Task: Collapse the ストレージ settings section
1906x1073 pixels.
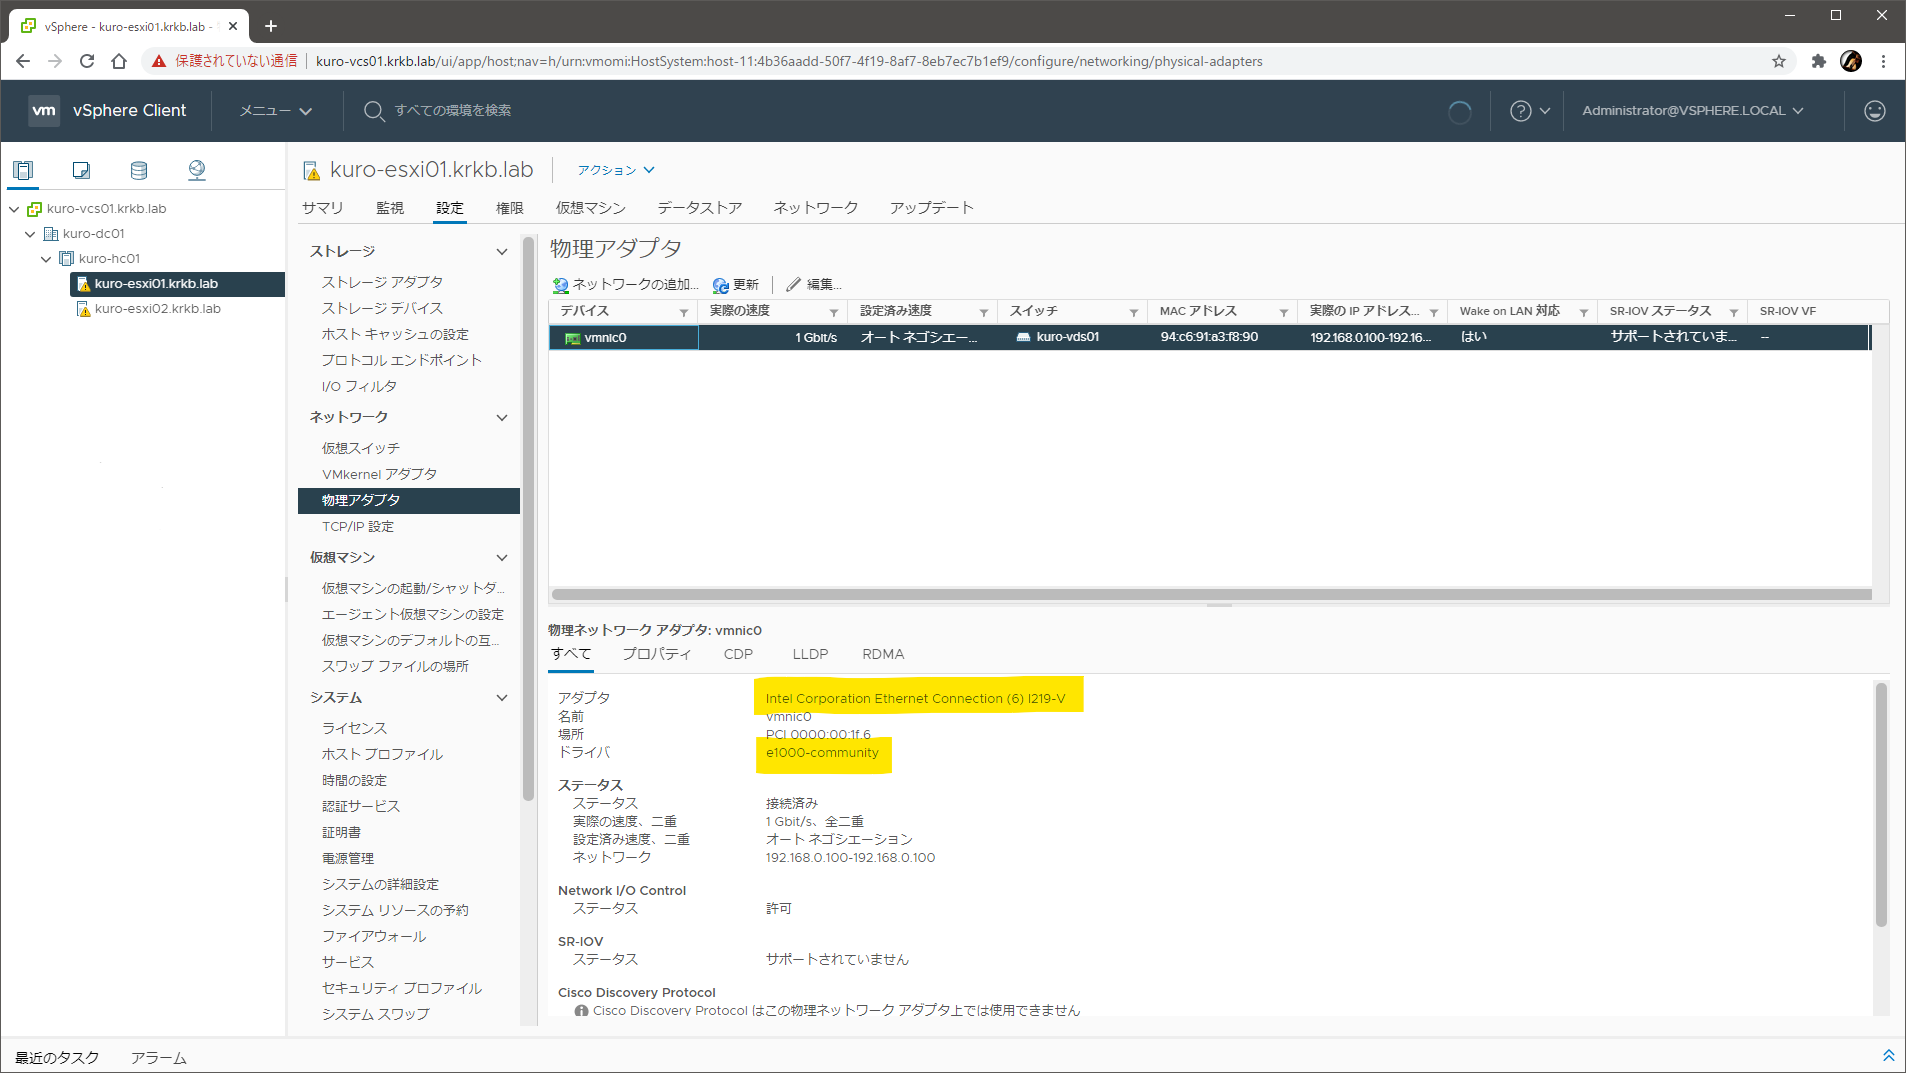Action: 502,252
